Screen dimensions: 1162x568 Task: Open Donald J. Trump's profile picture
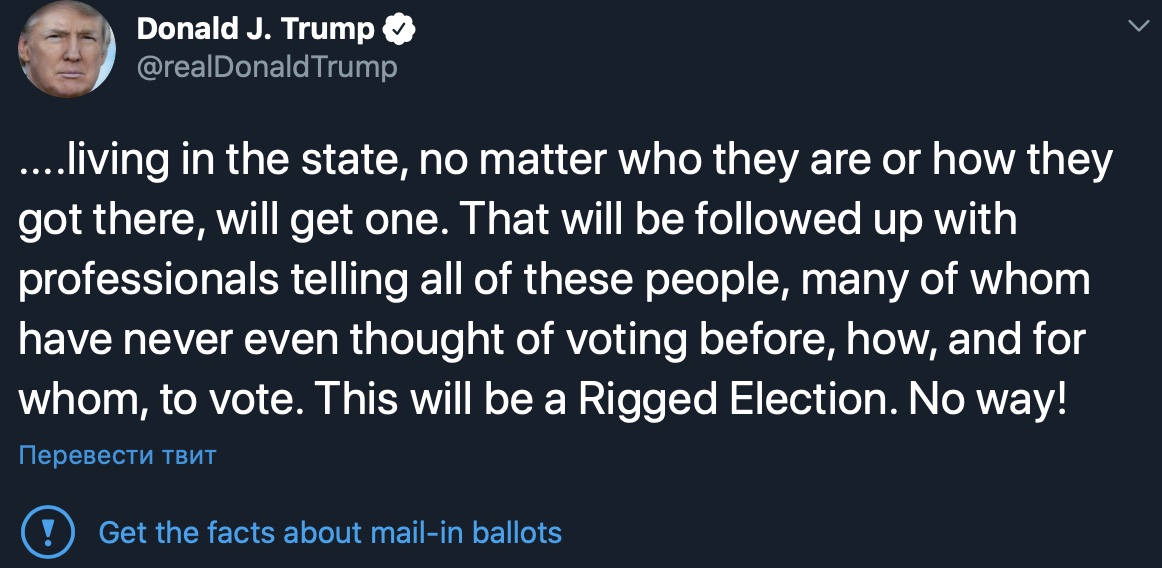coord(67,50)
